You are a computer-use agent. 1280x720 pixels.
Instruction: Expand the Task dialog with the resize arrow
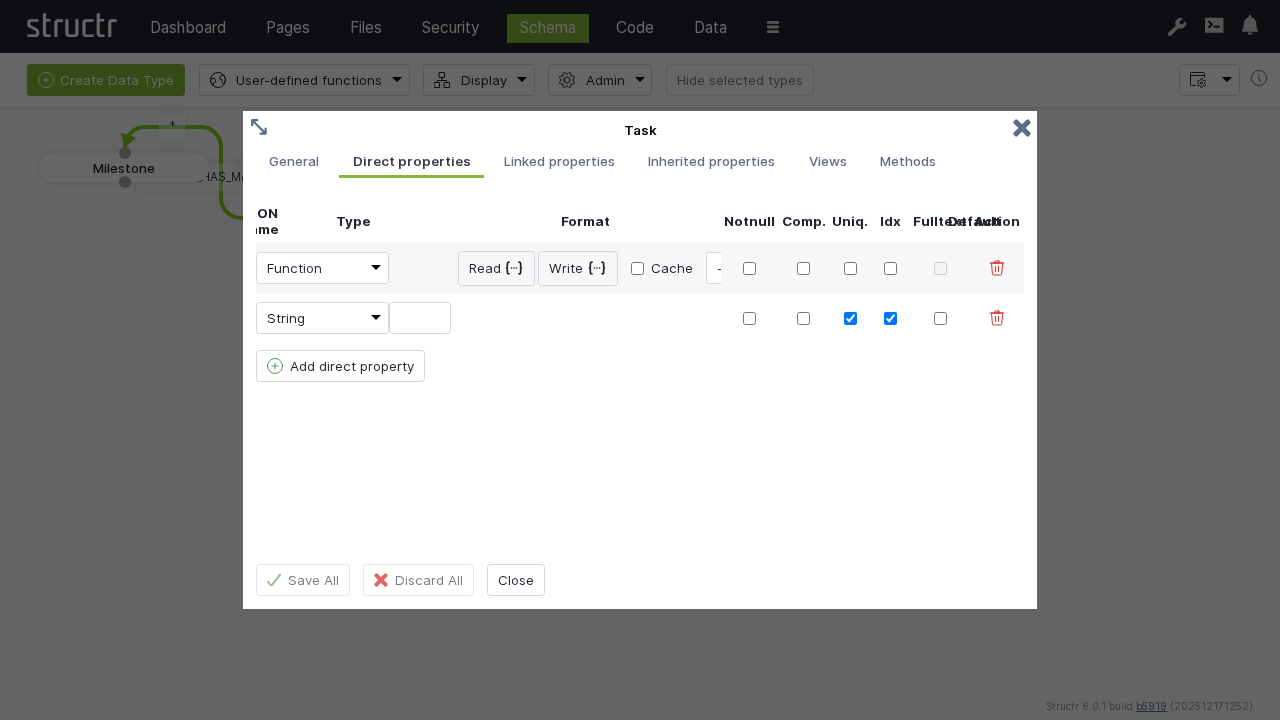pyautogui.click(x=259, y=127)
